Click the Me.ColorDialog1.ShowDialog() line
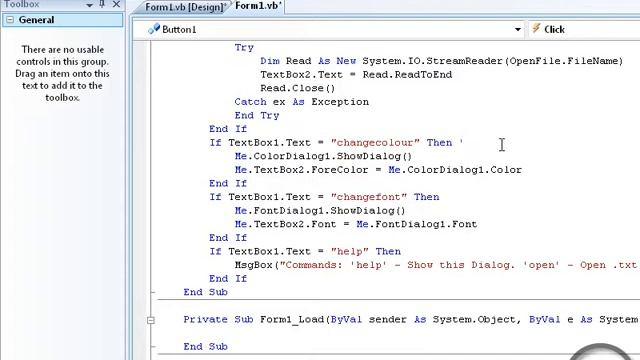 323,156
